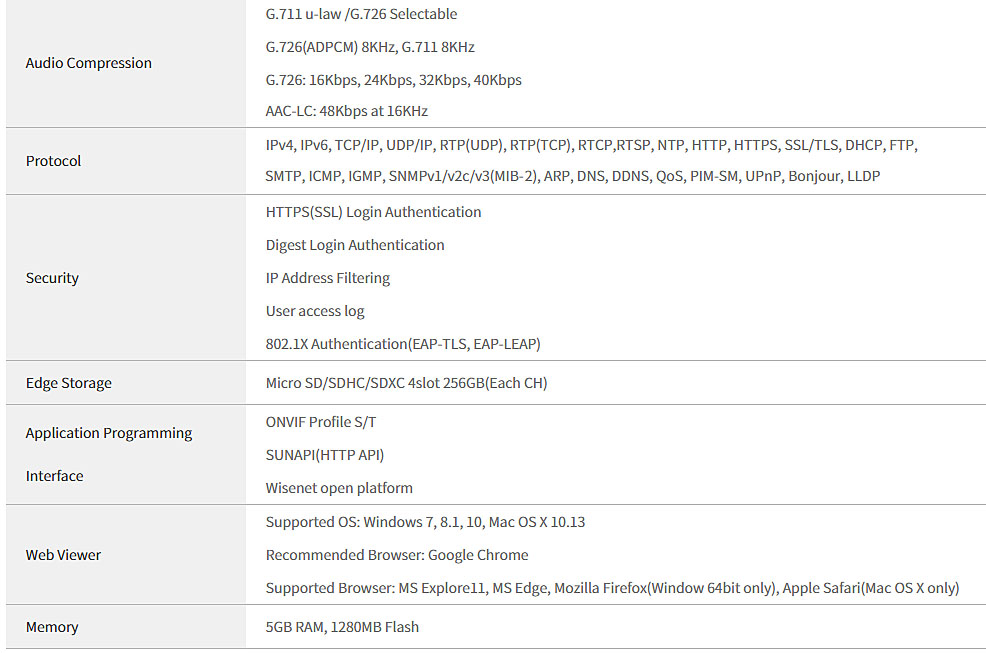Click the HTTPS(SSL) Login Authentication text

[x=374, y=212]
